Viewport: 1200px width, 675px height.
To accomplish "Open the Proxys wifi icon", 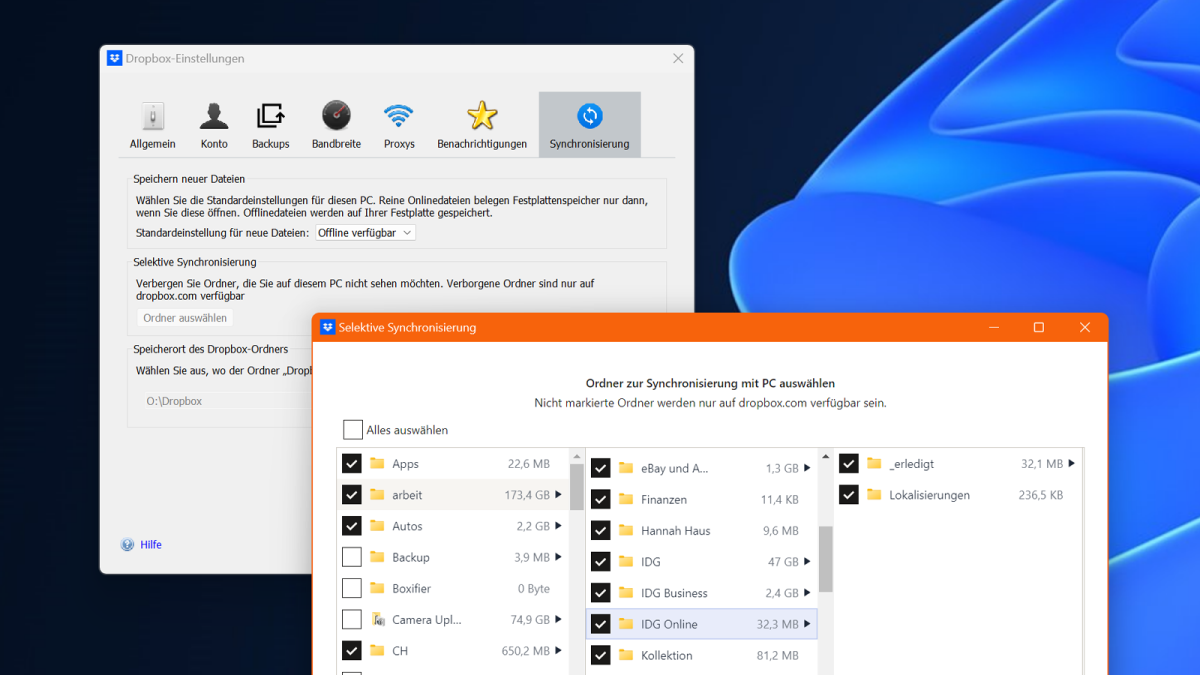I will pyautogui.click(x=399, y=116).
